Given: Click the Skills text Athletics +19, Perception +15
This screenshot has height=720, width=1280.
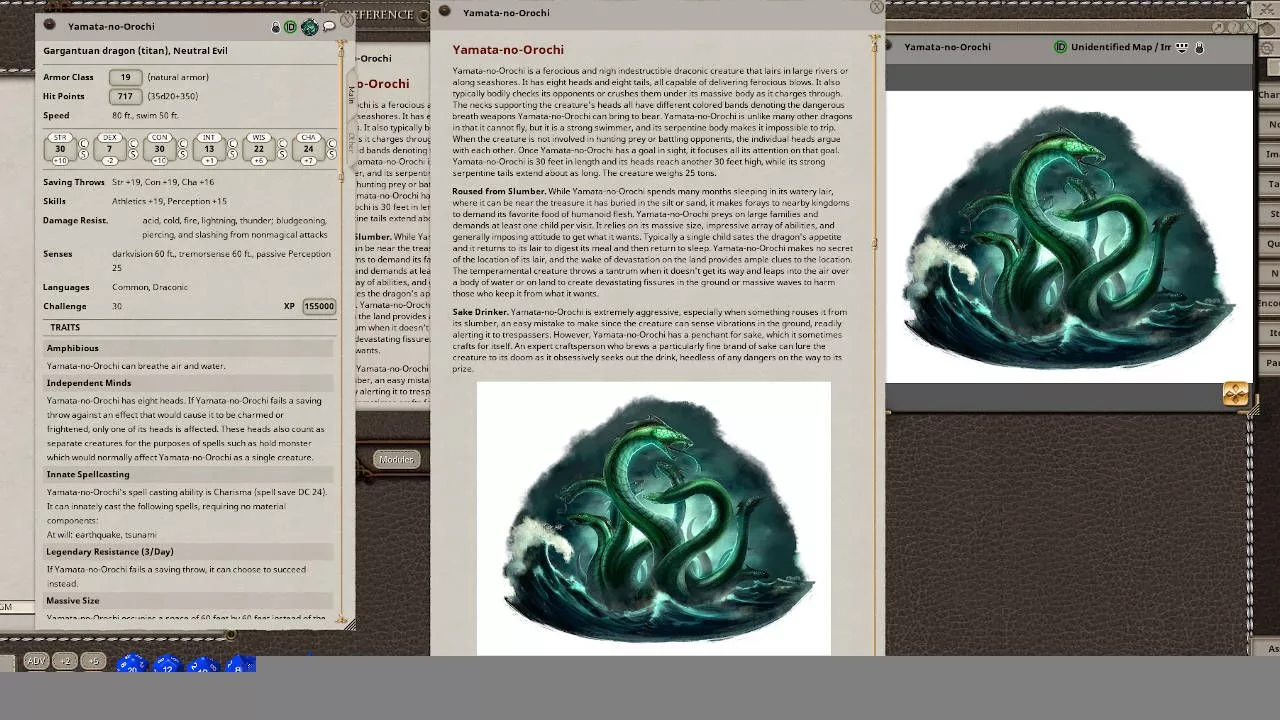Looking at the screenshot, I should [169, 201].
